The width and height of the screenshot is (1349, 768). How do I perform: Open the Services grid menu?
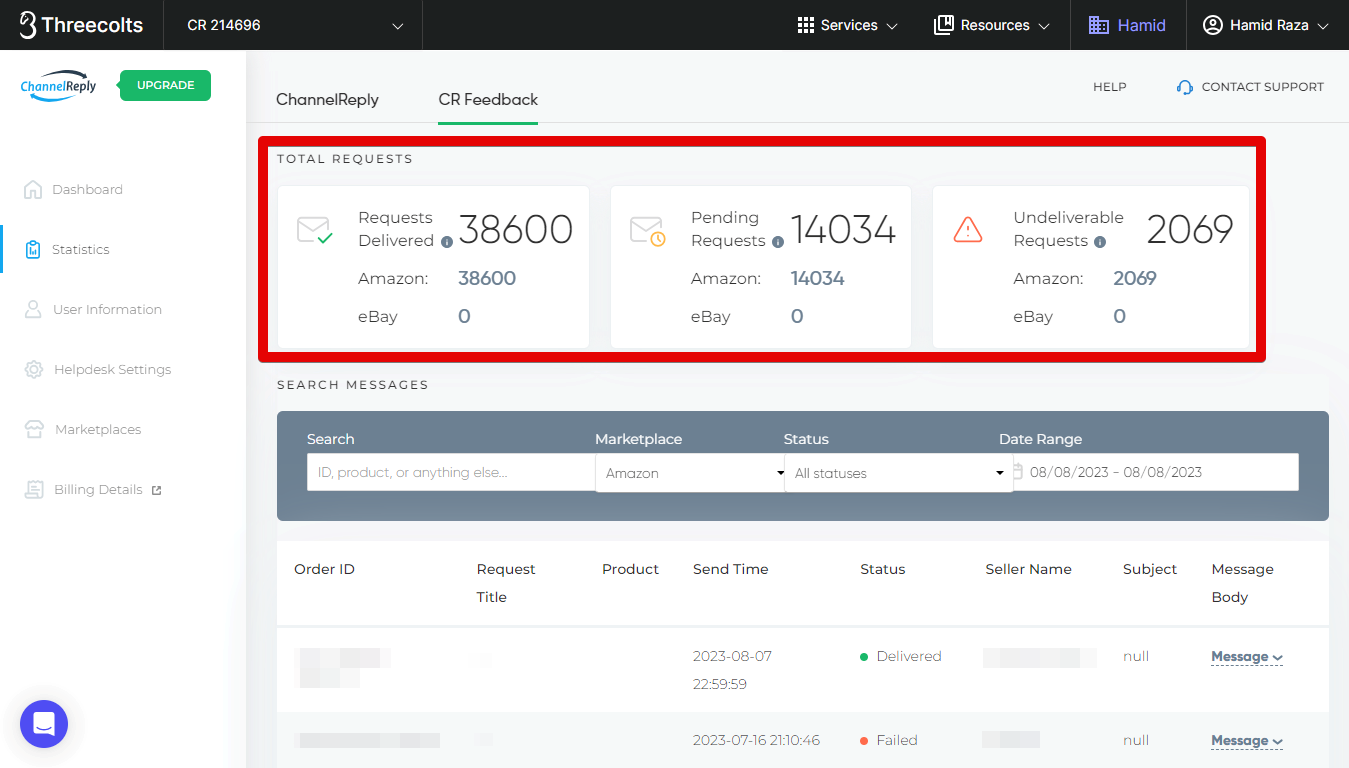point(847,25)
